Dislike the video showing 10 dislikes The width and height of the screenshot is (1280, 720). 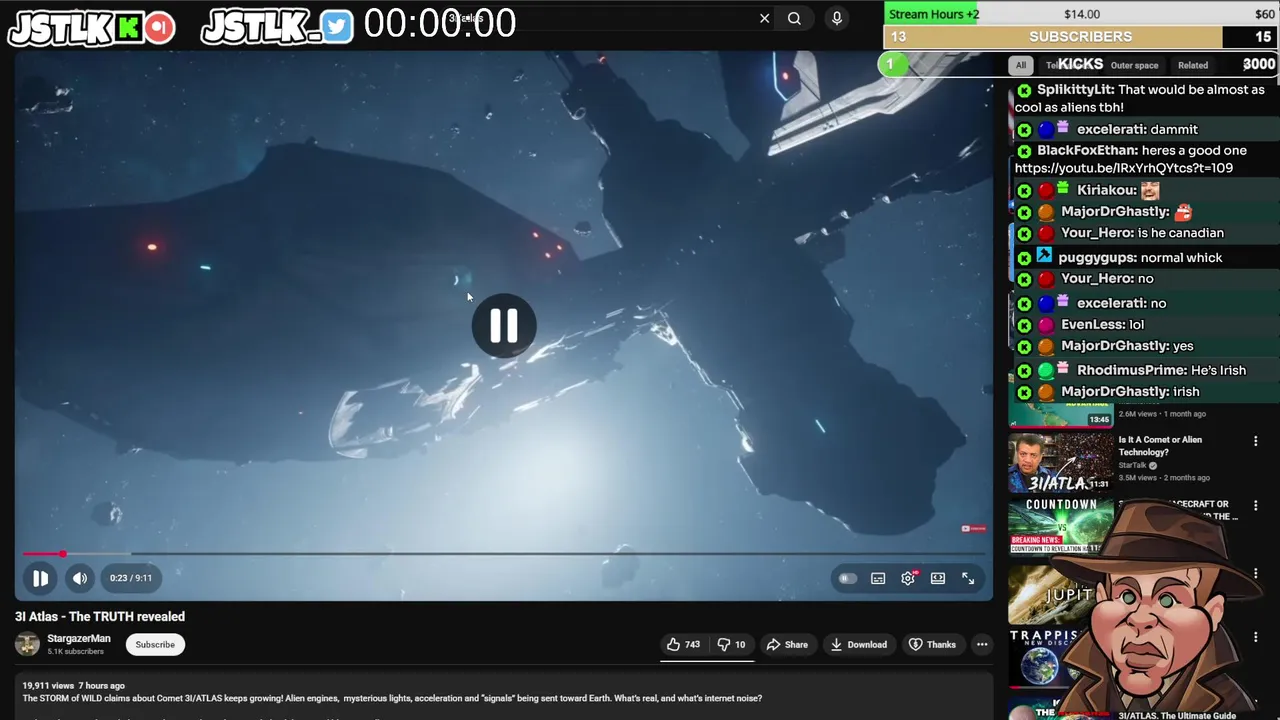(731, 644)
